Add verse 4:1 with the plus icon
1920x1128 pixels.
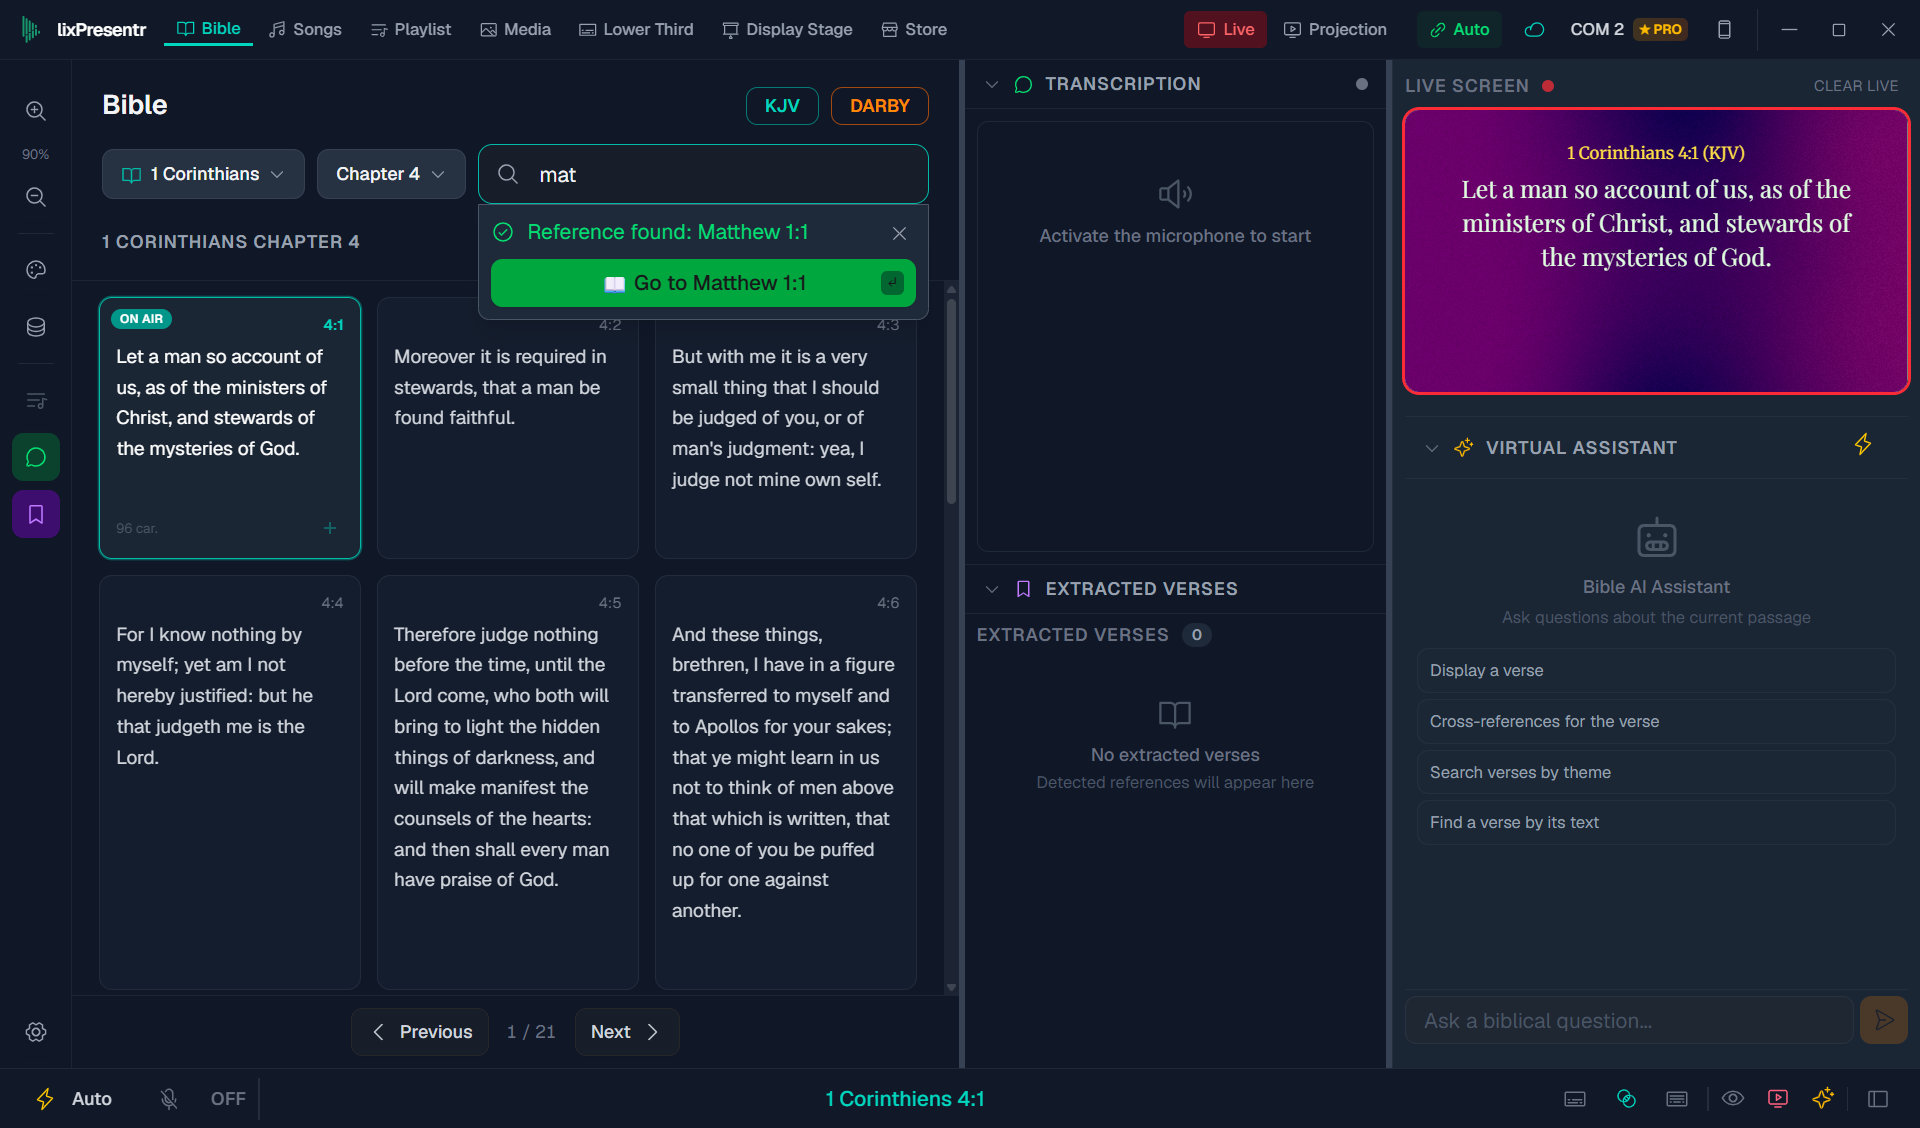(330, 528)
